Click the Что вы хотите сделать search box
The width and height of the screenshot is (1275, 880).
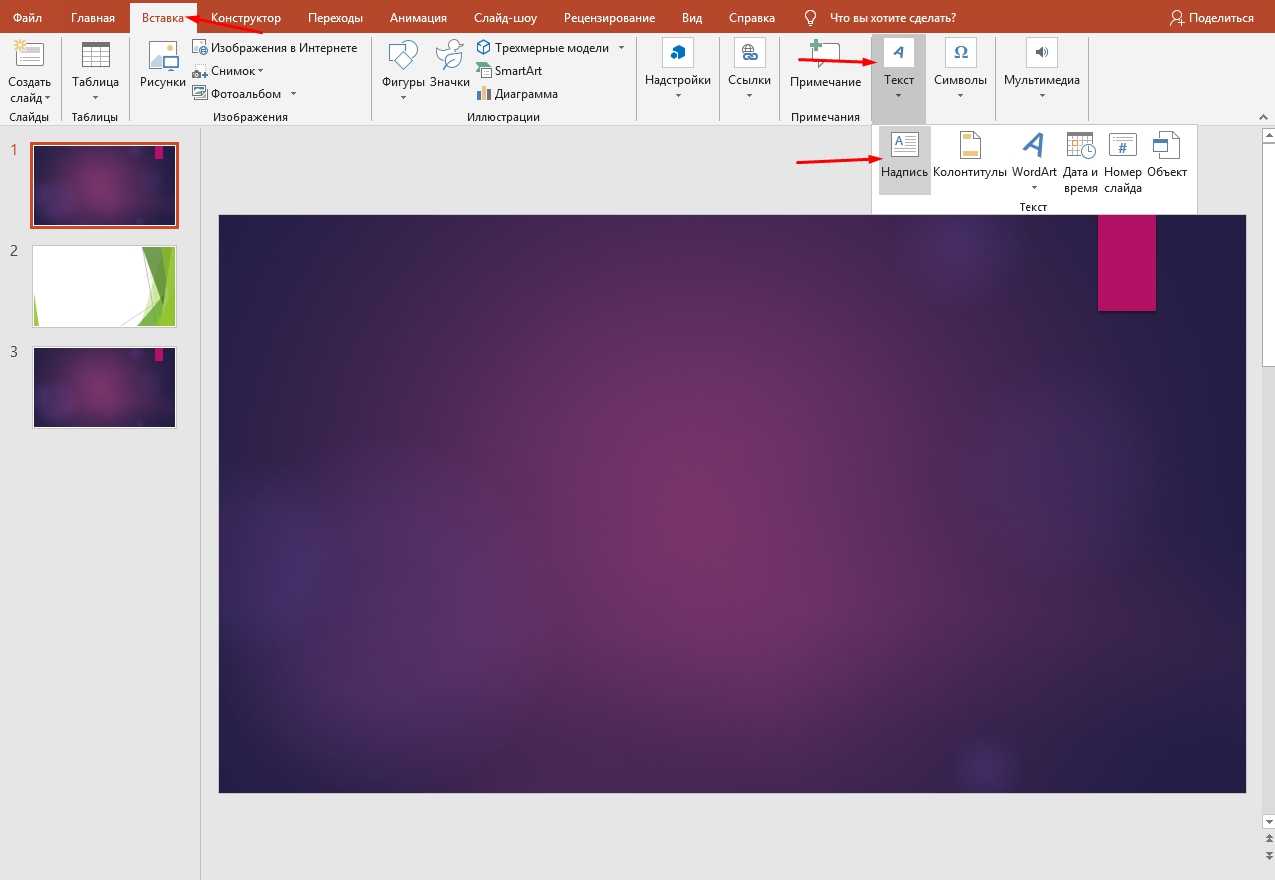click(892, 18)
